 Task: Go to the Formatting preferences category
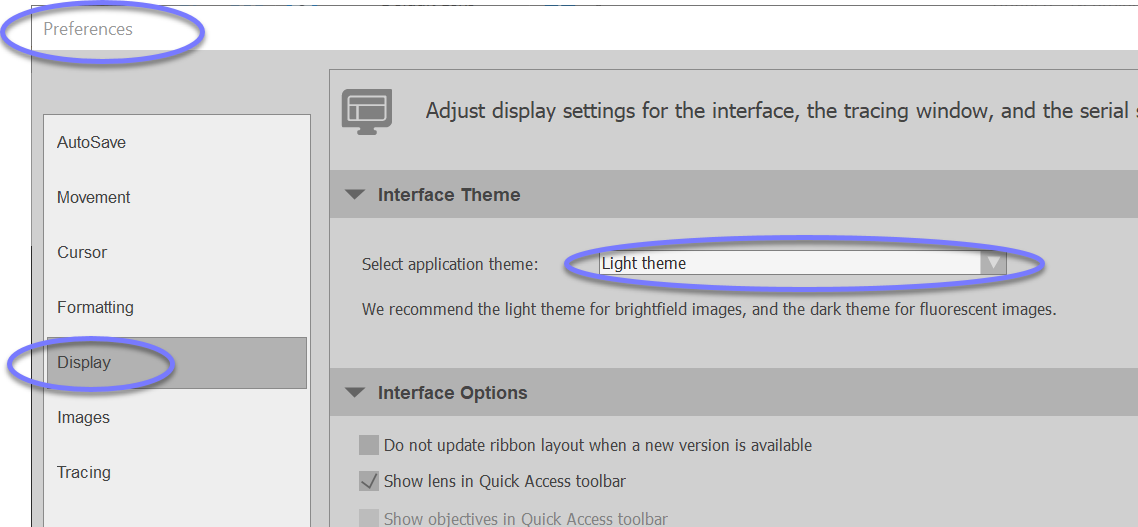[x=95, y=308]
